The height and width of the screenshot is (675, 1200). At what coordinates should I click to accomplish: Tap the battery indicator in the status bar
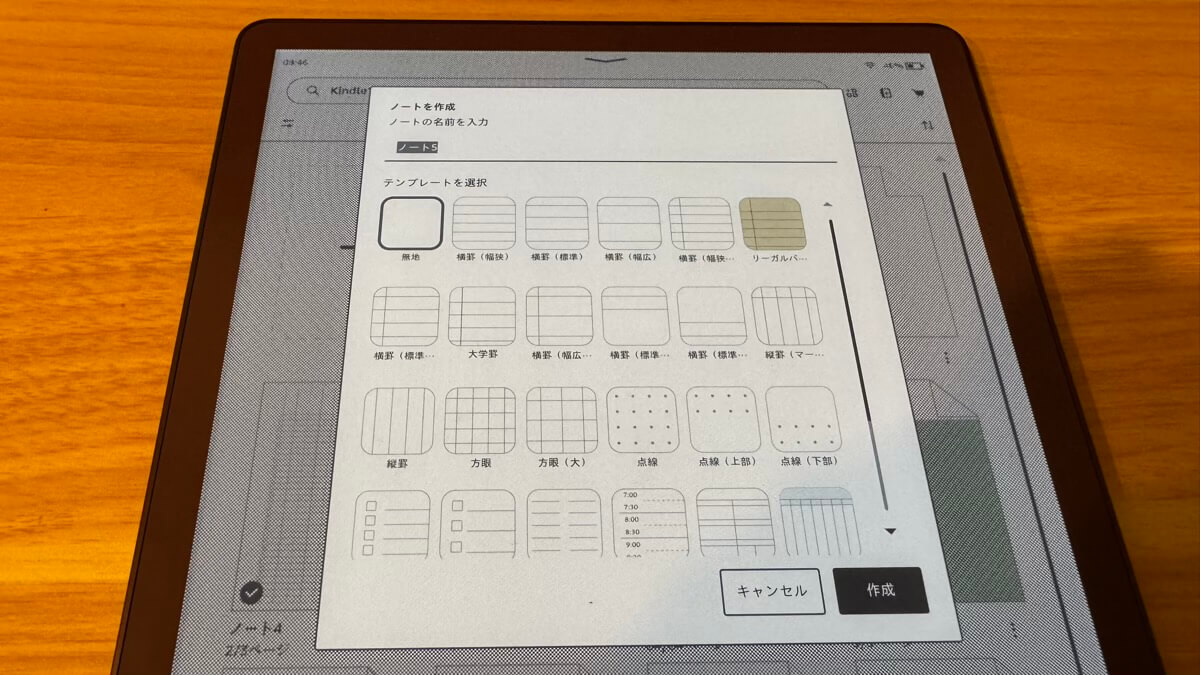[x=914, y=66]
